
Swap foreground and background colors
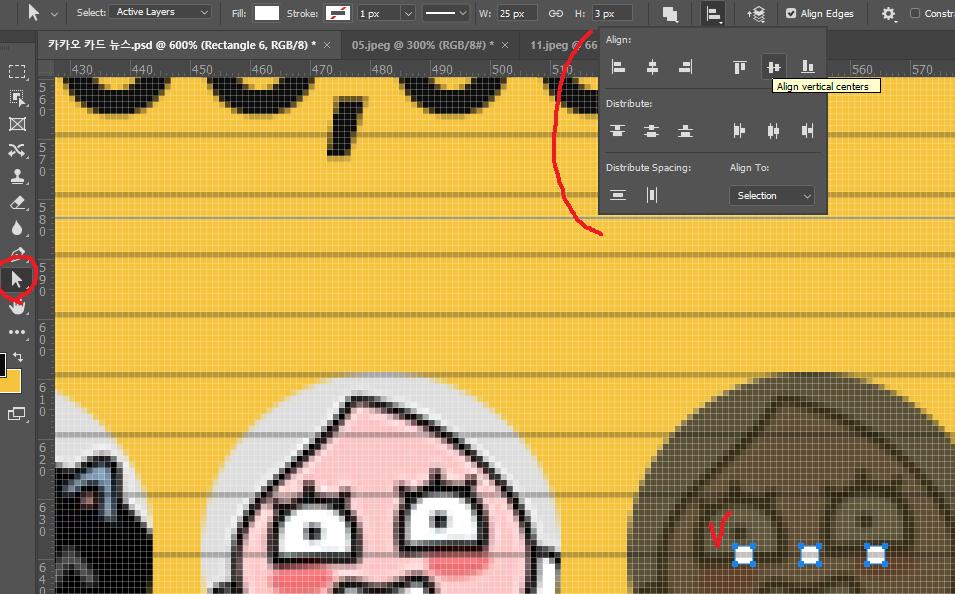tap(18, 358)
